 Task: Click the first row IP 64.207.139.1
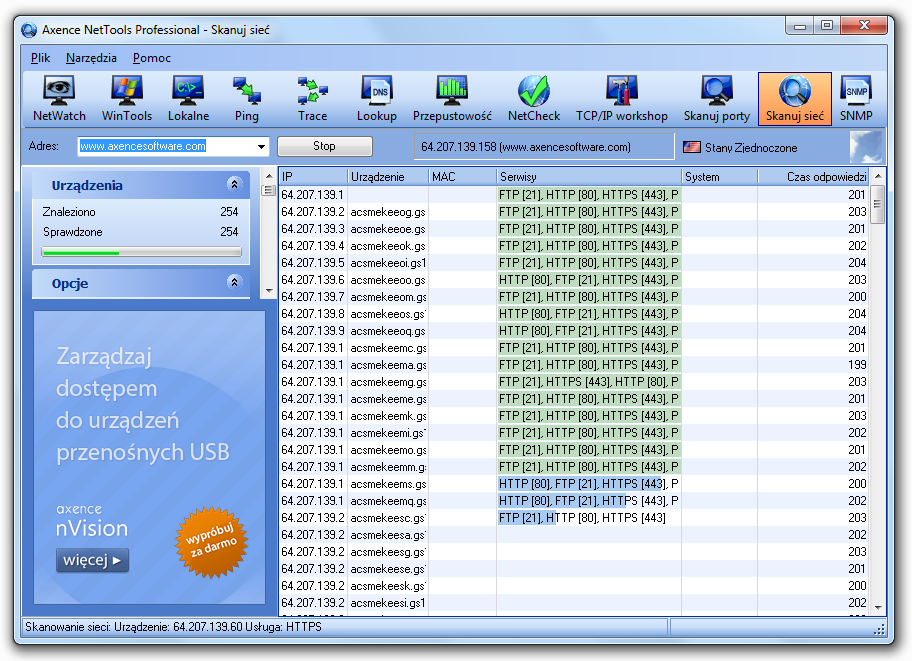pyautogui.click(x=312, y=194)
